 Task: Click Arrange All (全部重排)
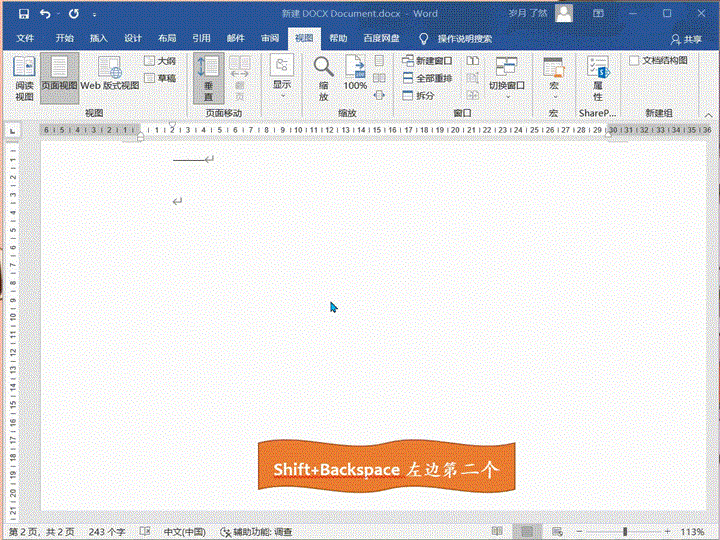coord(427,78)
